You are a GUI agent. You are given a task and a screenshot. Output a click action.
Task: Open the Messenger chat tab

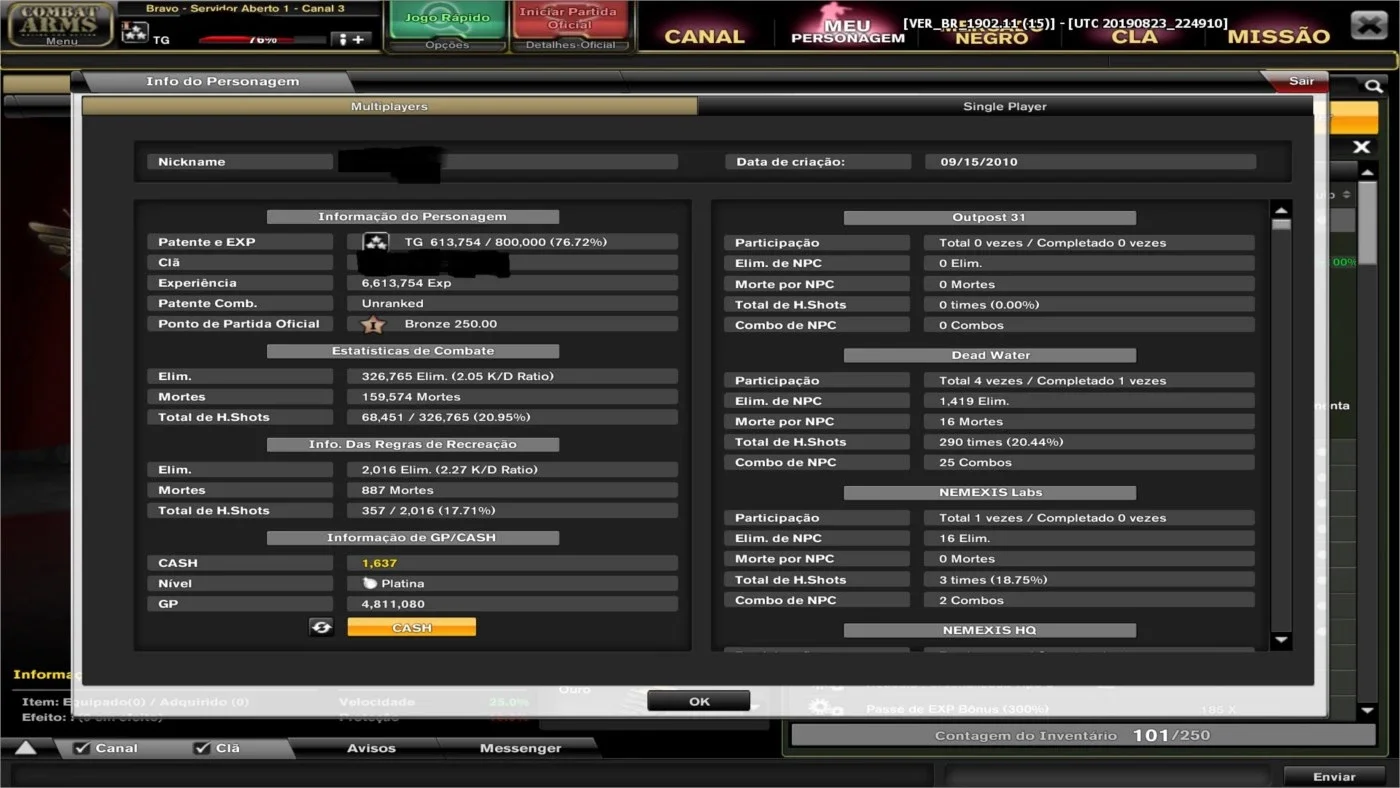pos(521,748)
